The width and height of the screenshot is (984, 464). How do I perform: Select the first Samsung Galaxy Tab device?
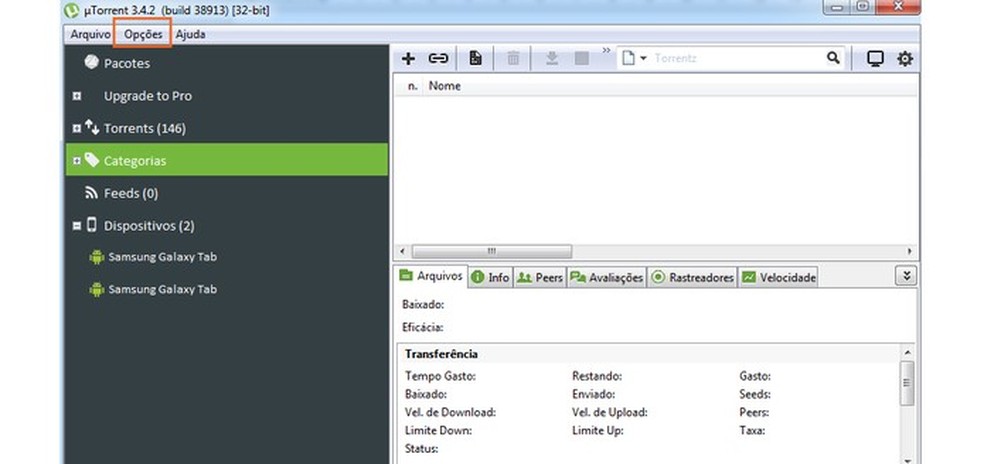point(162,257)
